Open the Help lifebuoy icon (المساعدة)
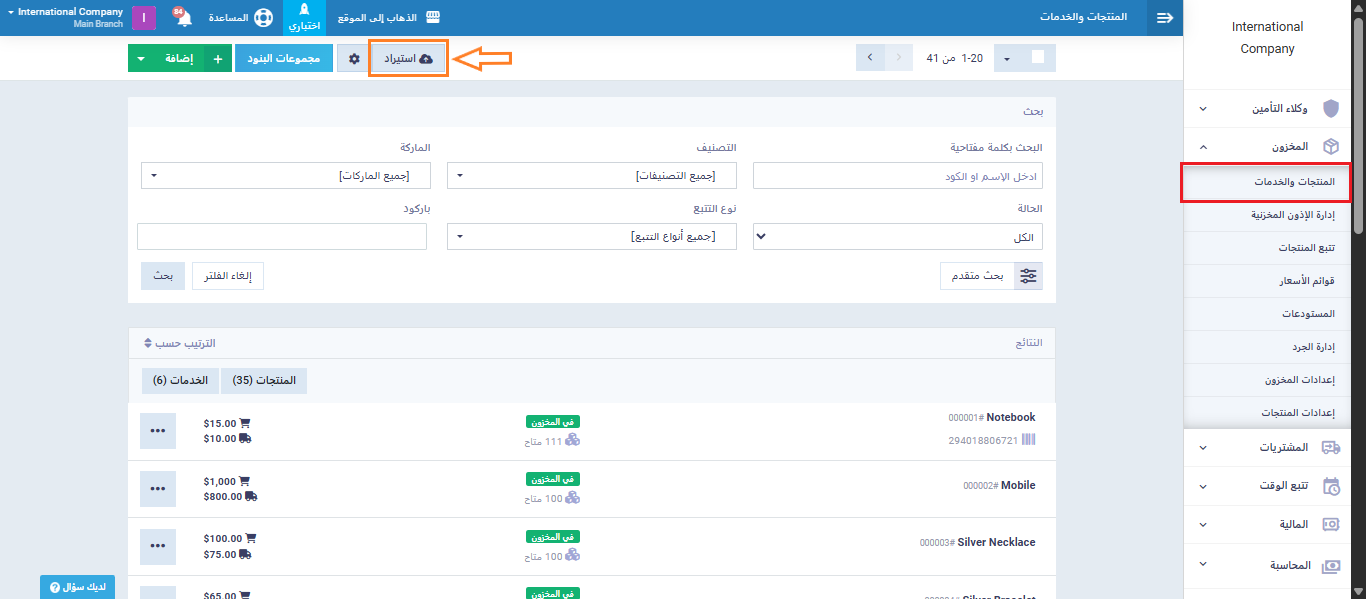1366x599 pixels. tap(262, 18)
